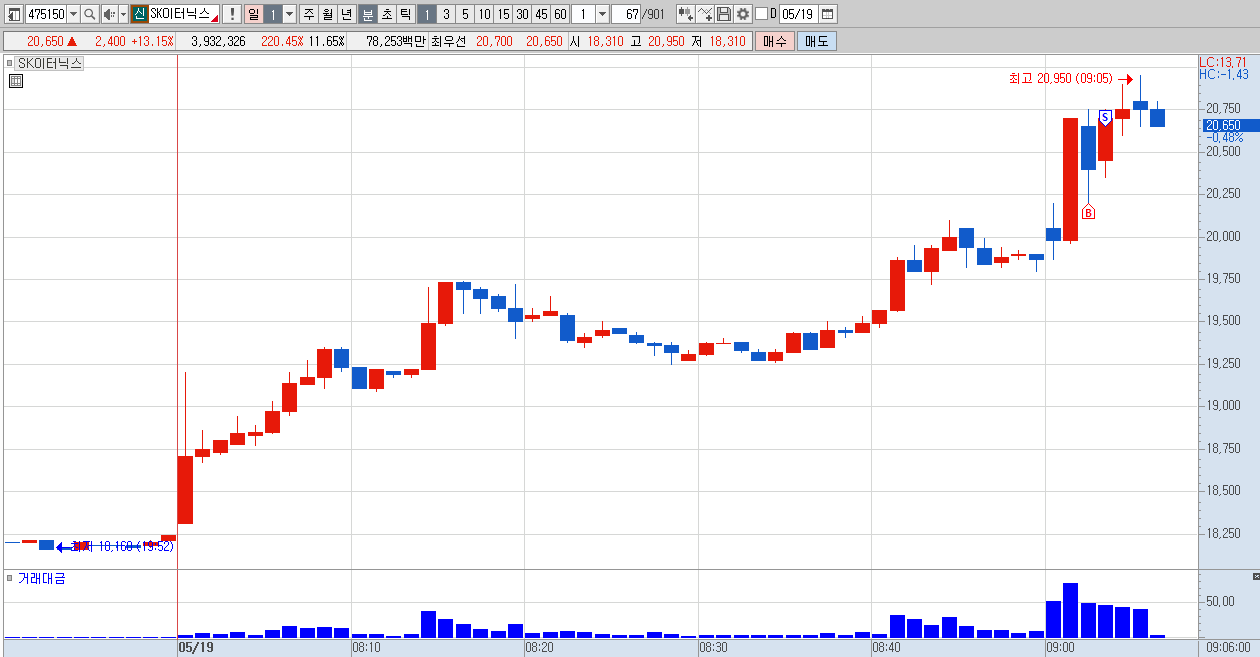Select the 30 minute interval tab
This screenshot has width=1260, height=657.
click(522, 14)
